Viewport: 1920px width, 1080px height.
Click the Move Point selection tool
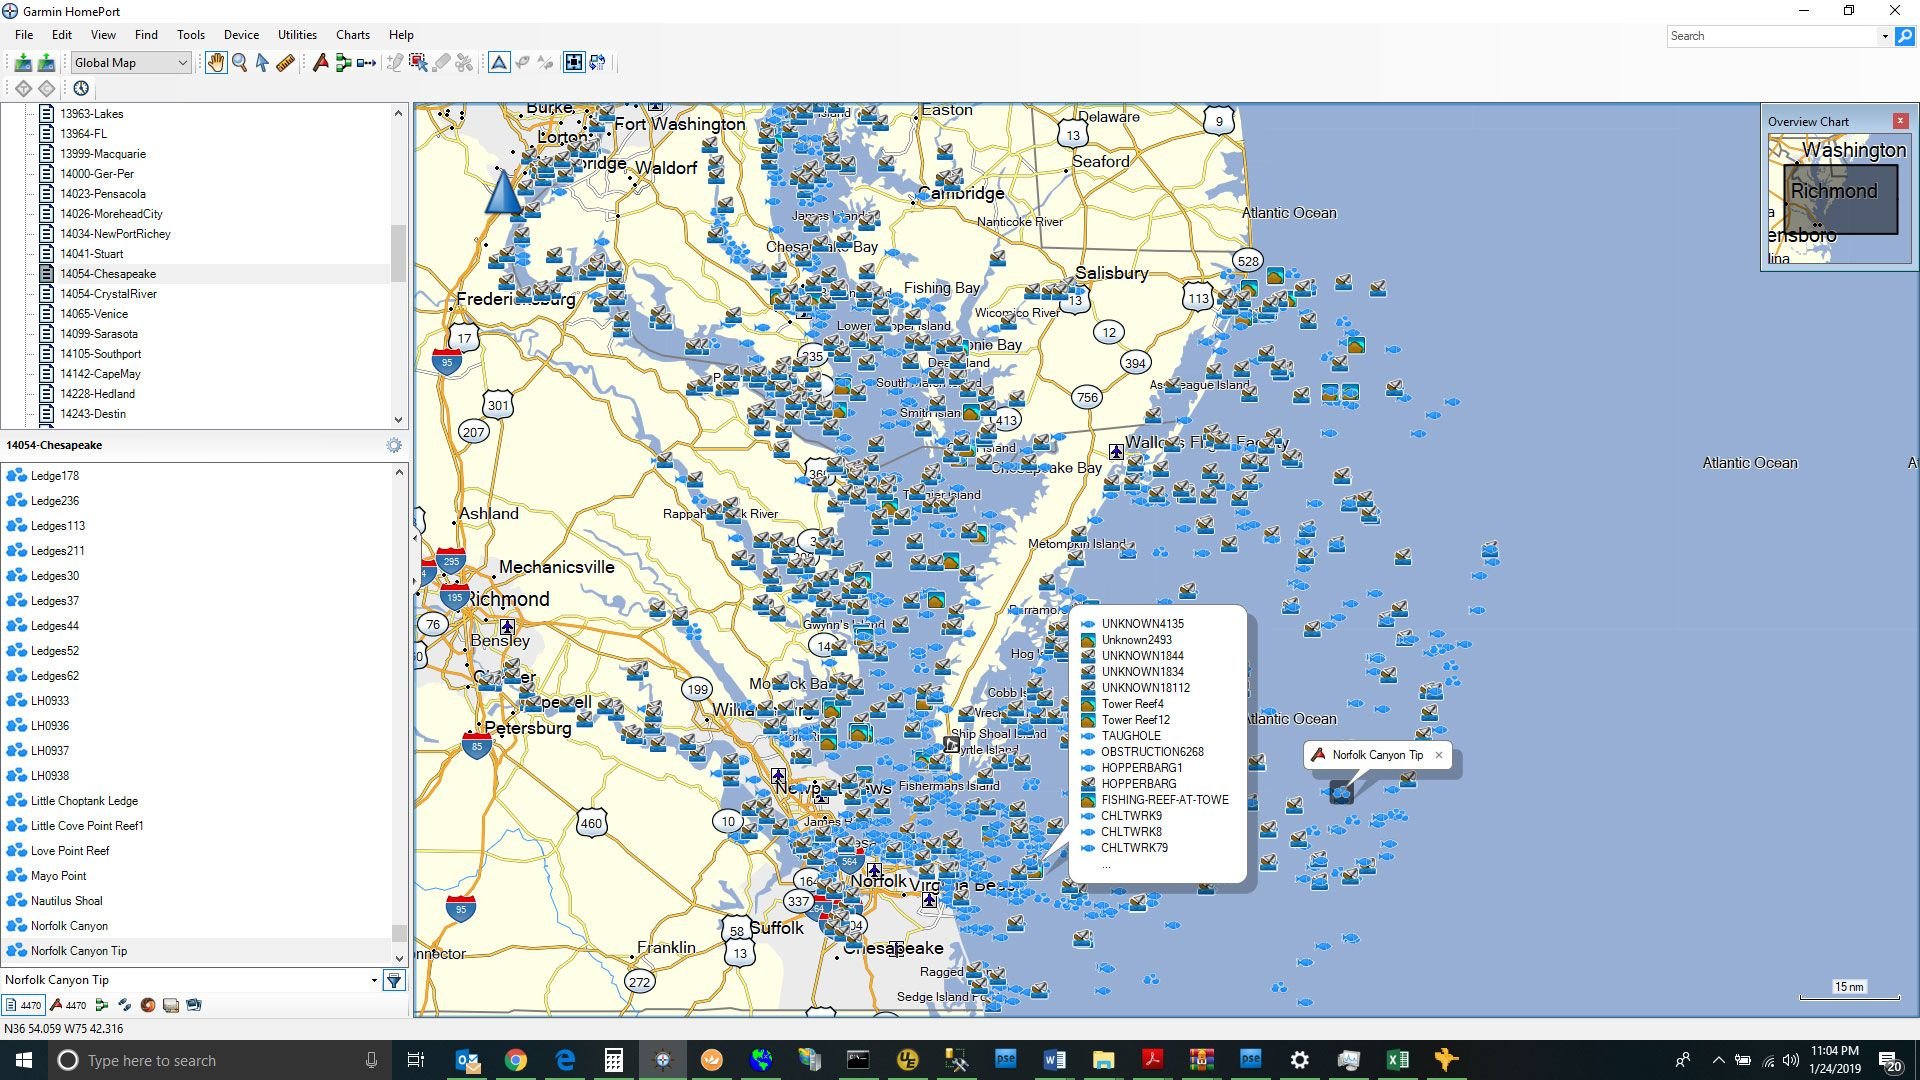pyautogui.click(x=418, y=63)
